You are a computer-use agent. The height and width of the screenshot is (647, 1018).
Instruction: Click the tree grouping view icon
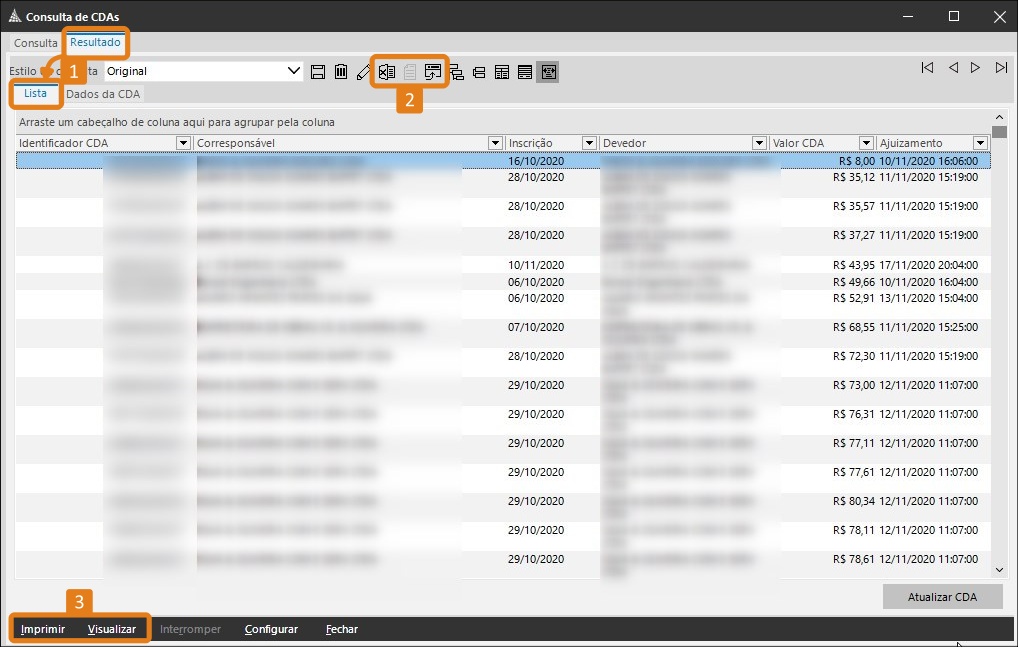[457, 71]
